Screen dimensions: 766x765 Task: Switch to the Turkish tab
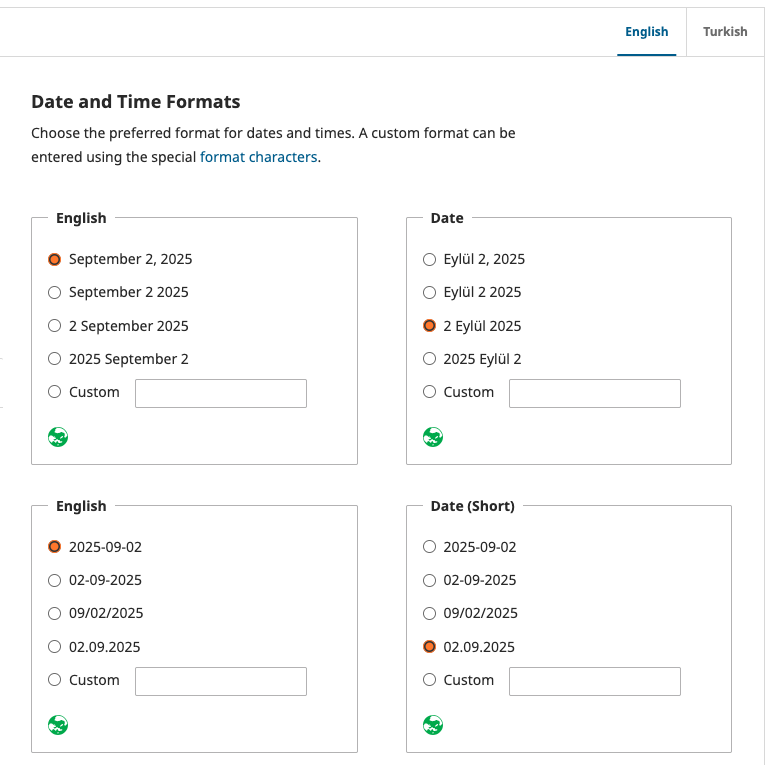pyautogui.click(x=725, y=32)
